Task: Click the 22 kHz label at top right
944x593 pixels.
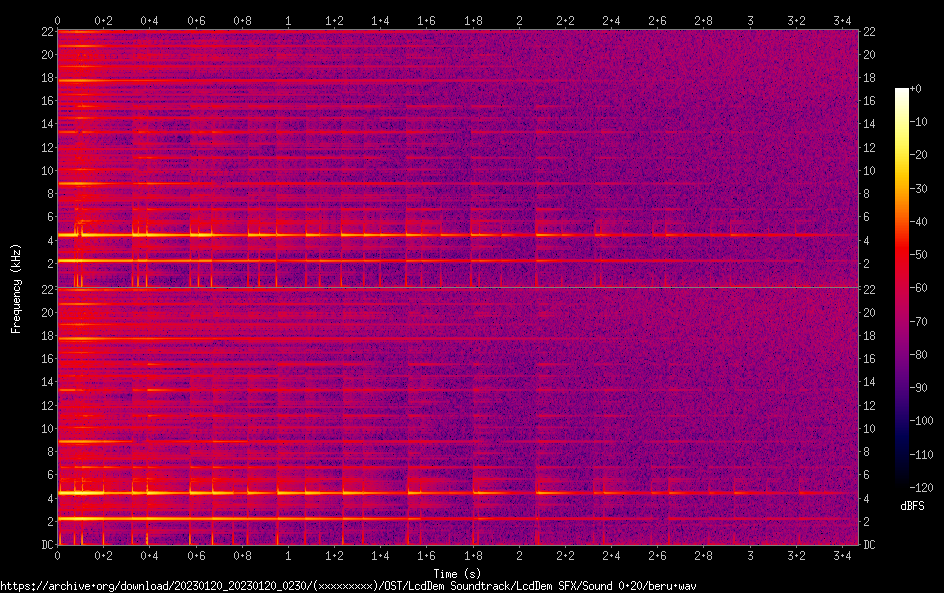Action: (870, 32)
